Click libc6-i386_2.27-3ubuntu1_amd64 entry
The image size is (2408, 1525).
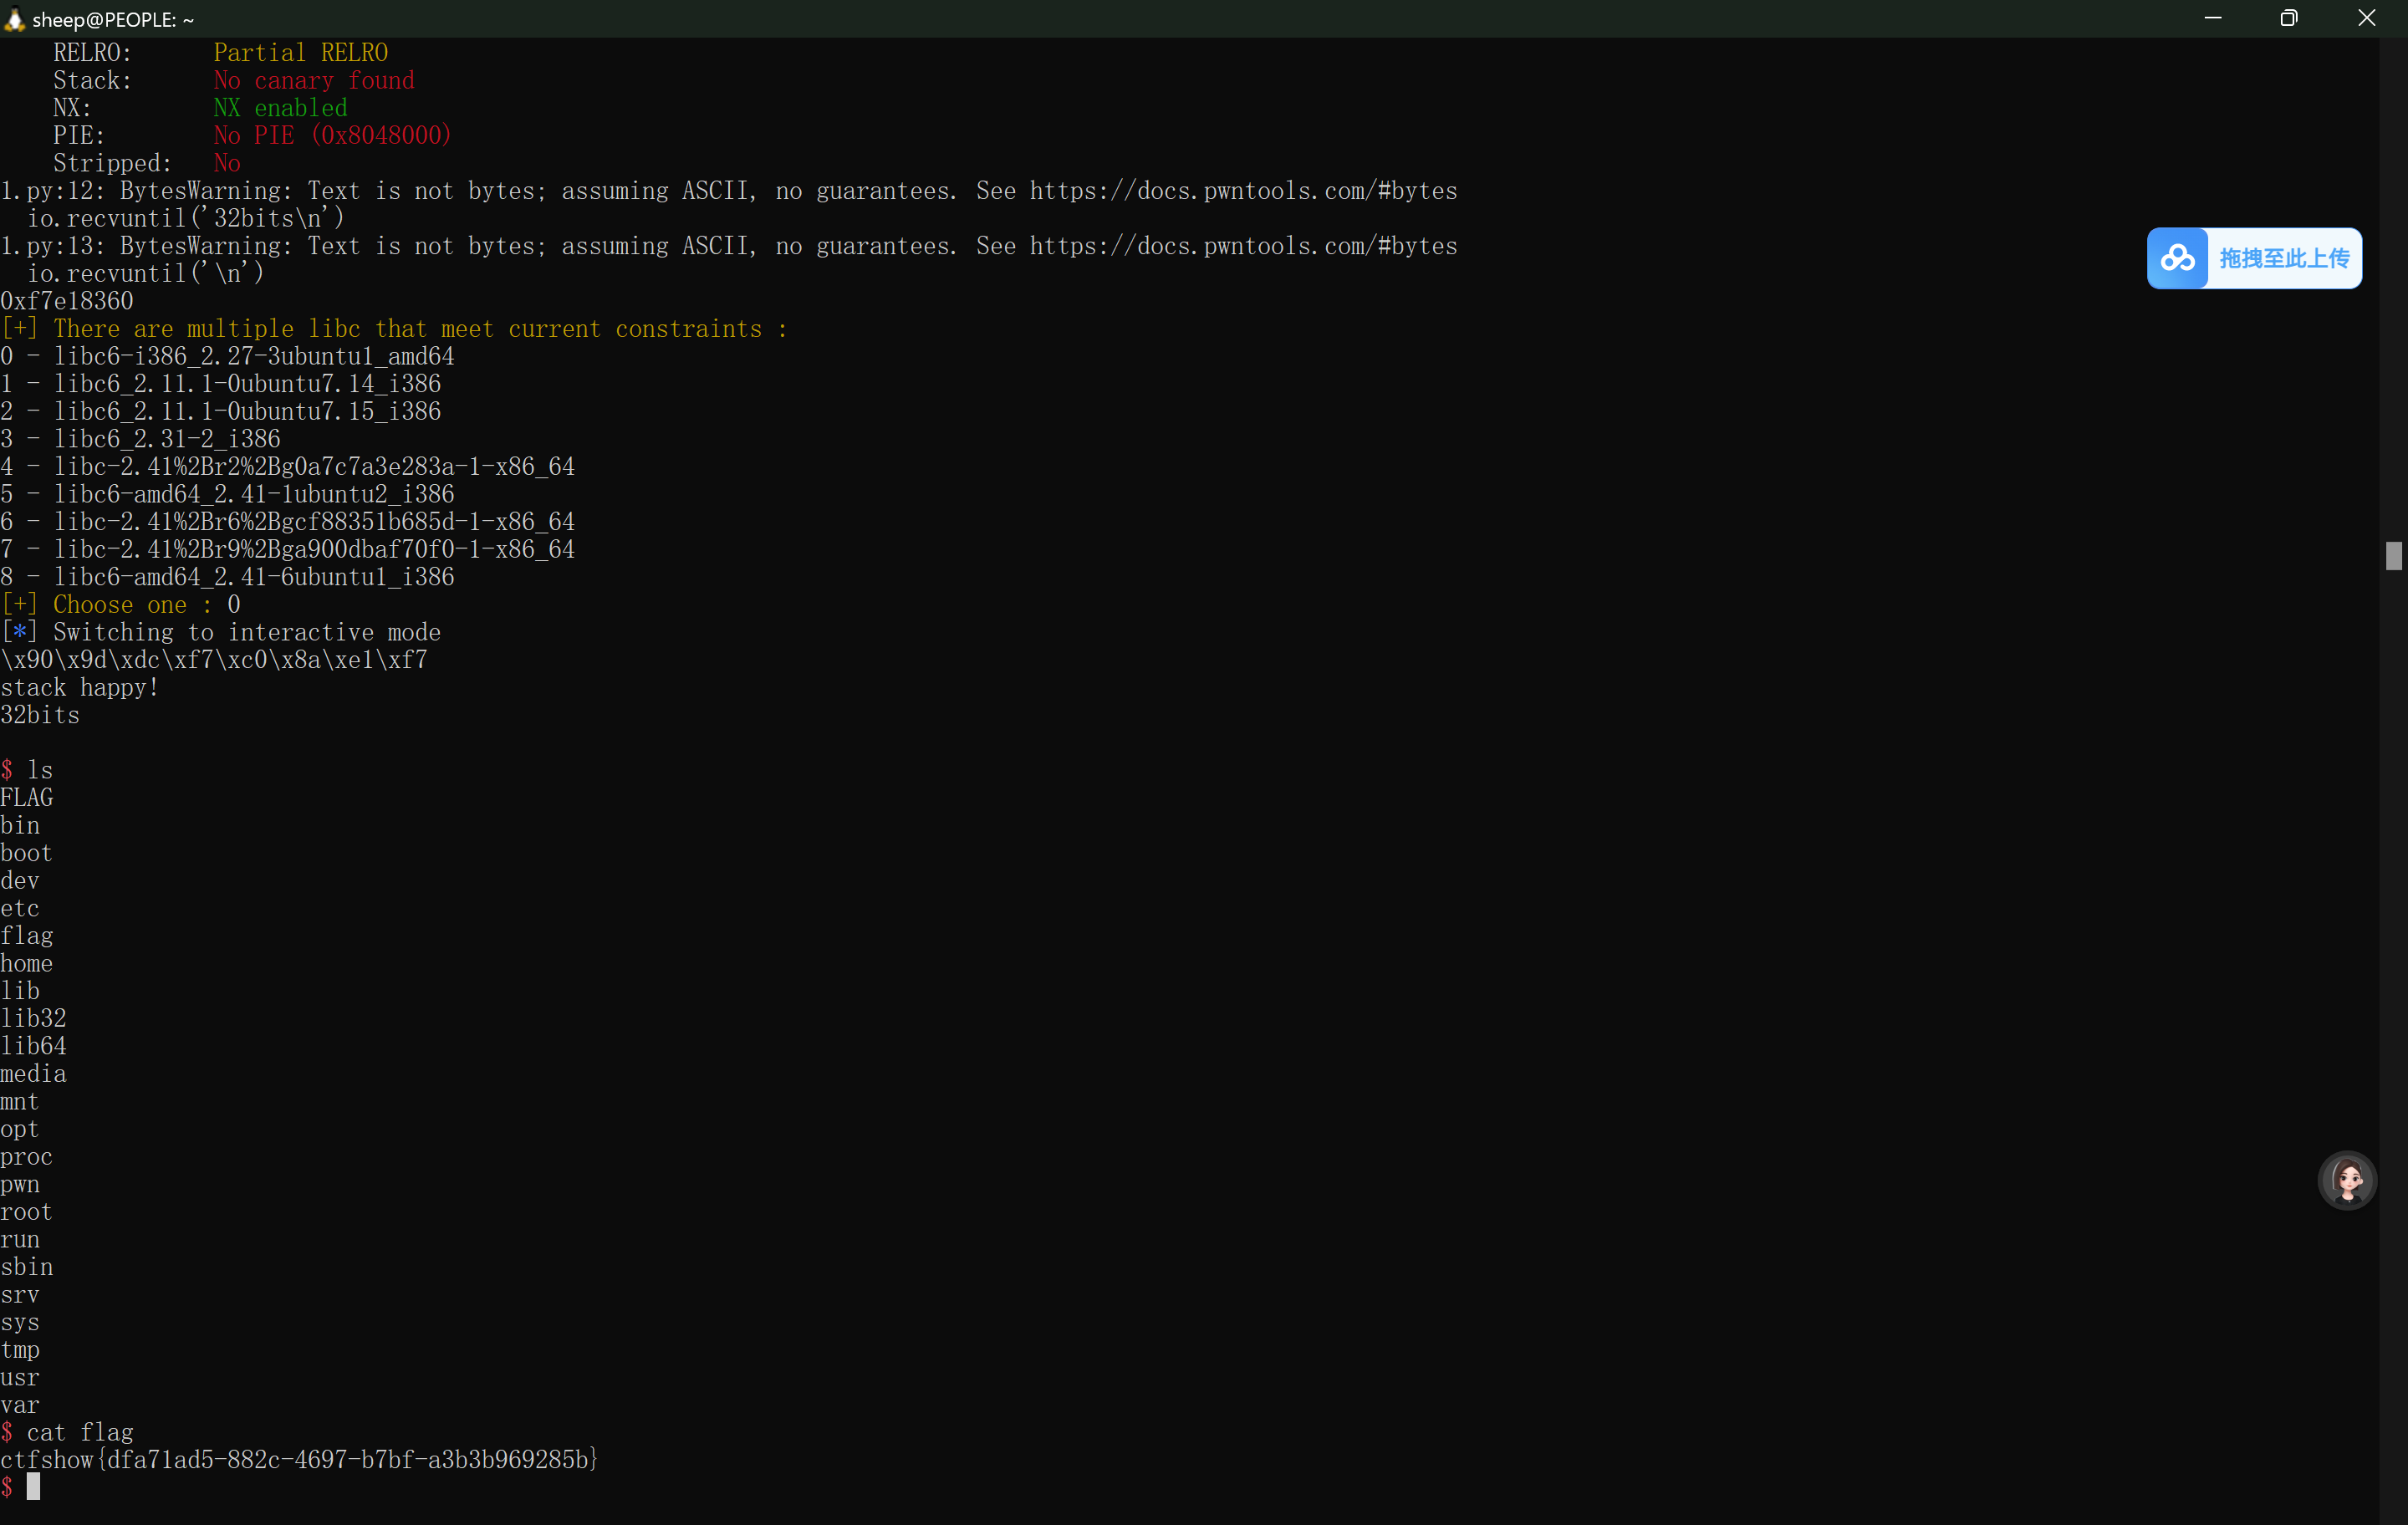pyautogui.click(x=254, y=356)
